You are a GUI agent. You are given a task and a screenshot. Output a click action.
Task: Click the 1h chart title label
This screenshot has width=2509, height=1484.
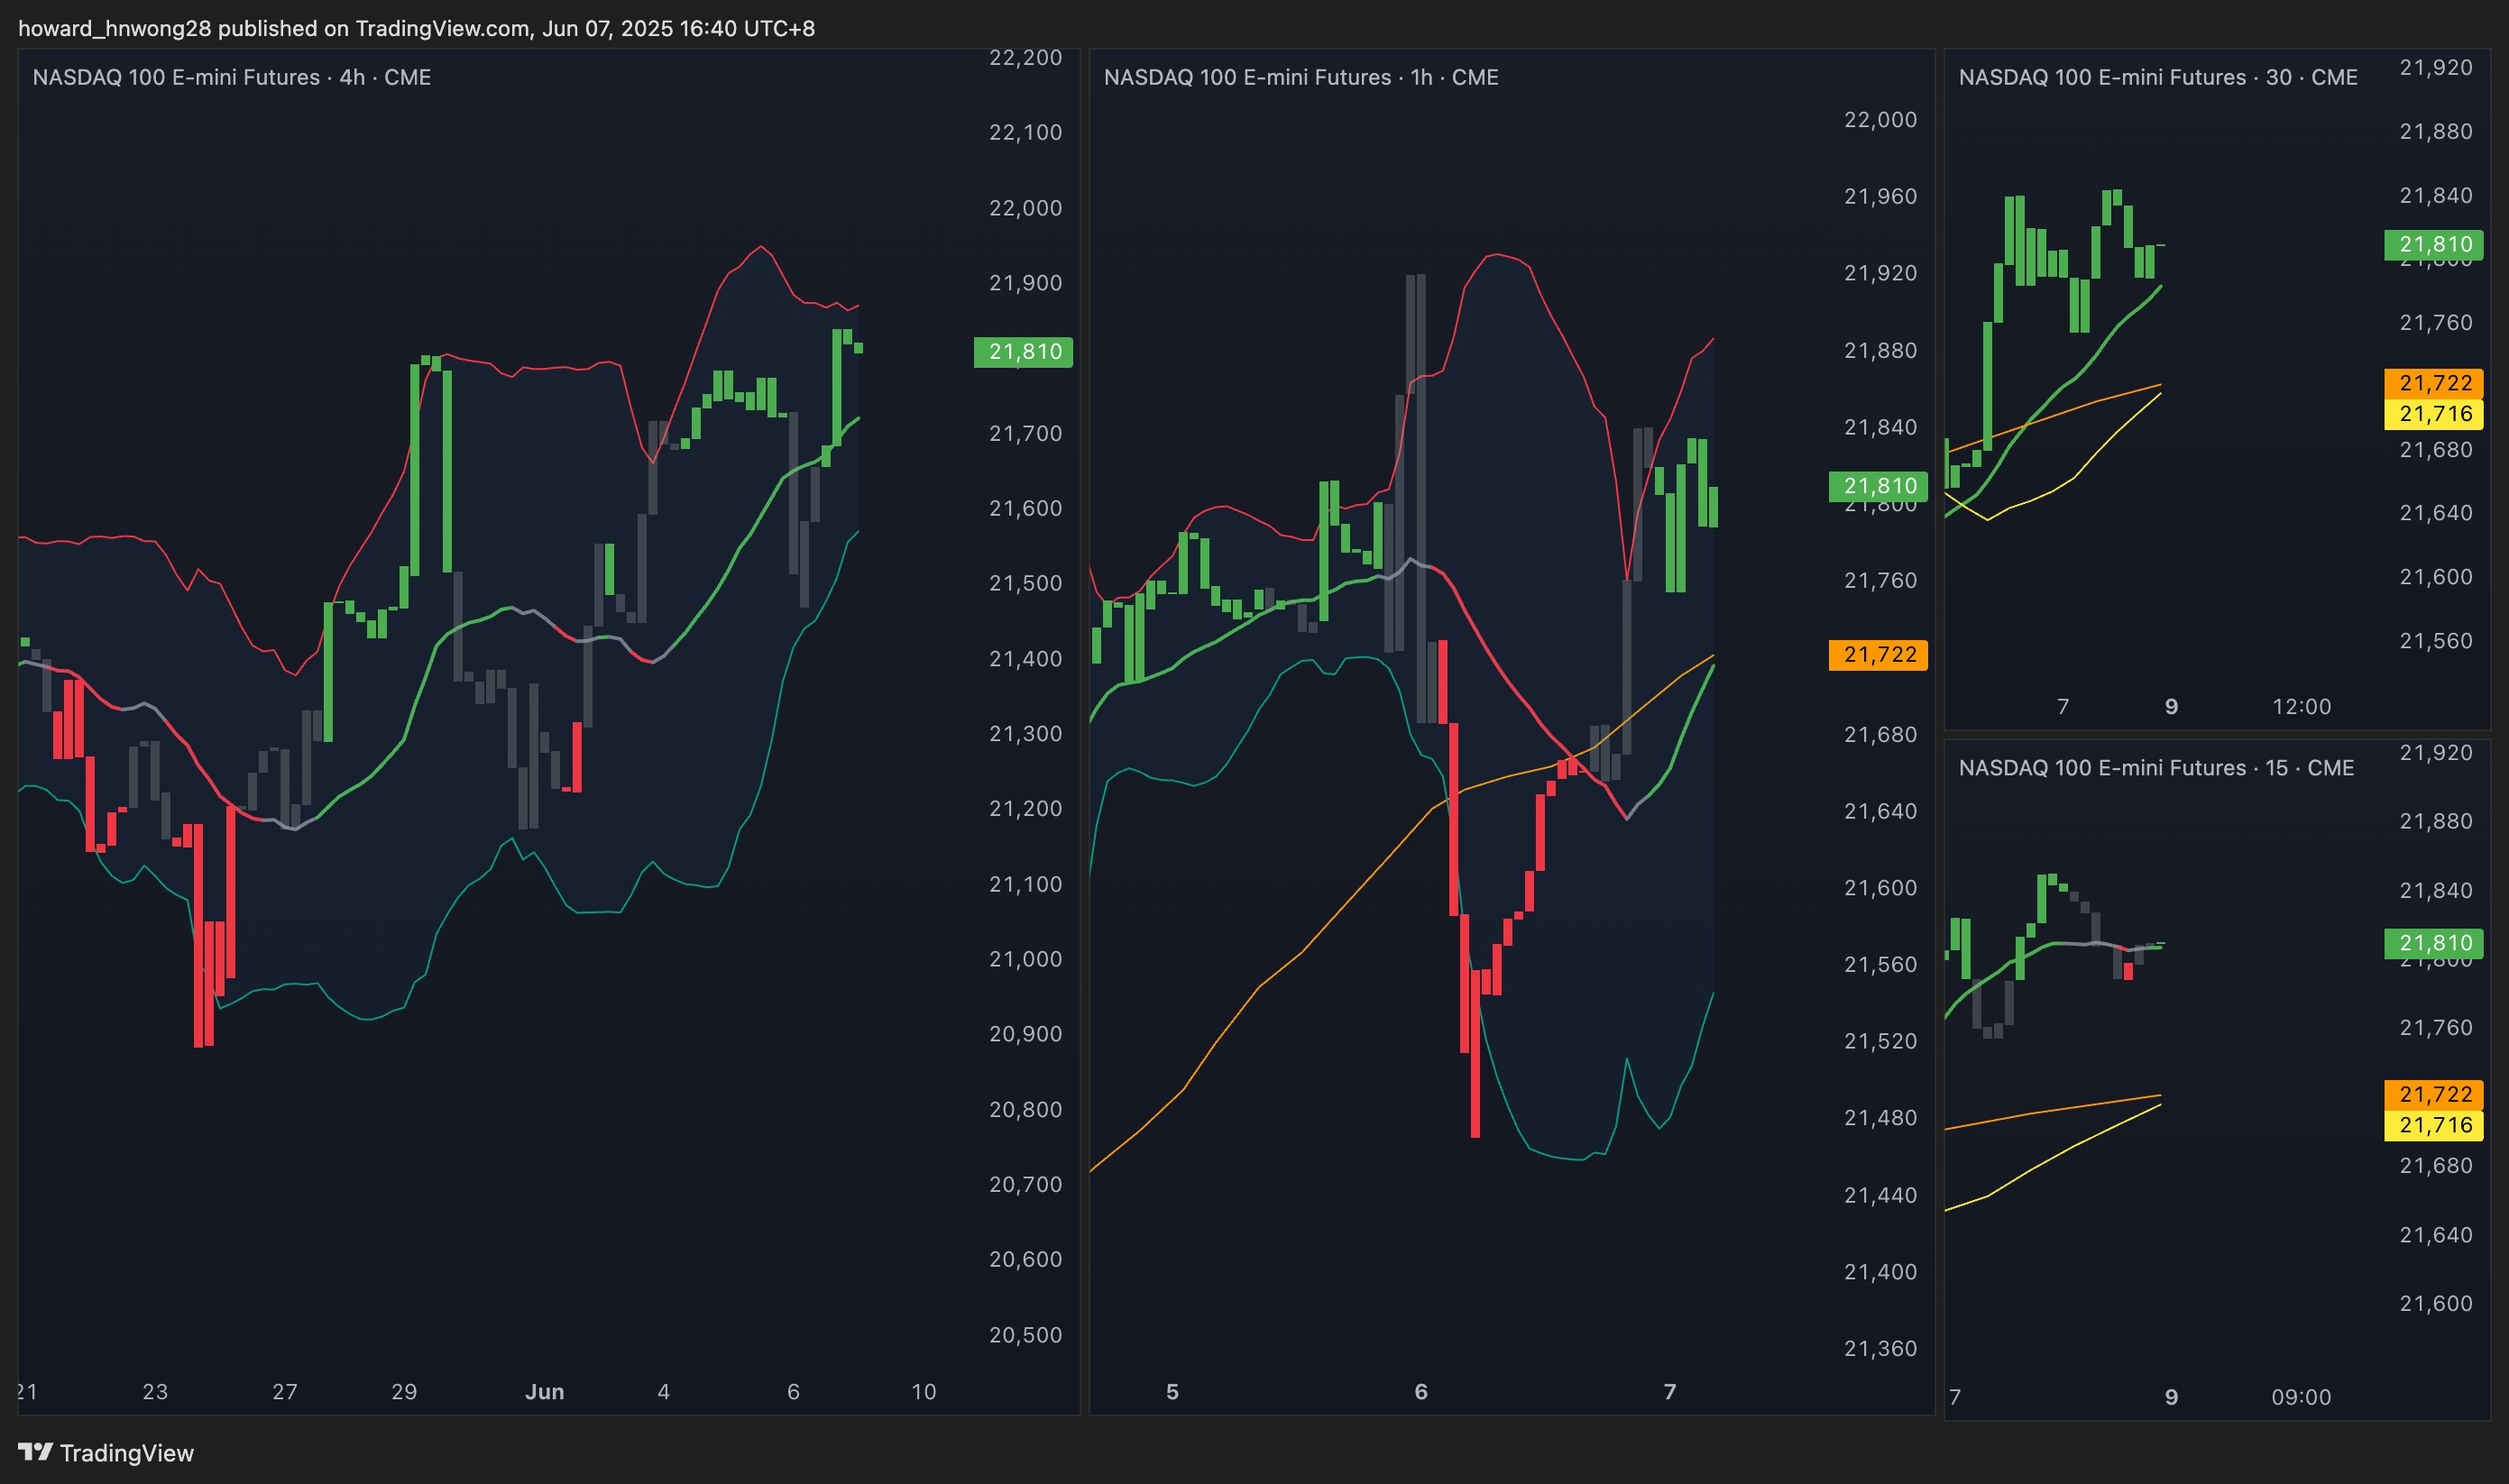(1300, 77)
